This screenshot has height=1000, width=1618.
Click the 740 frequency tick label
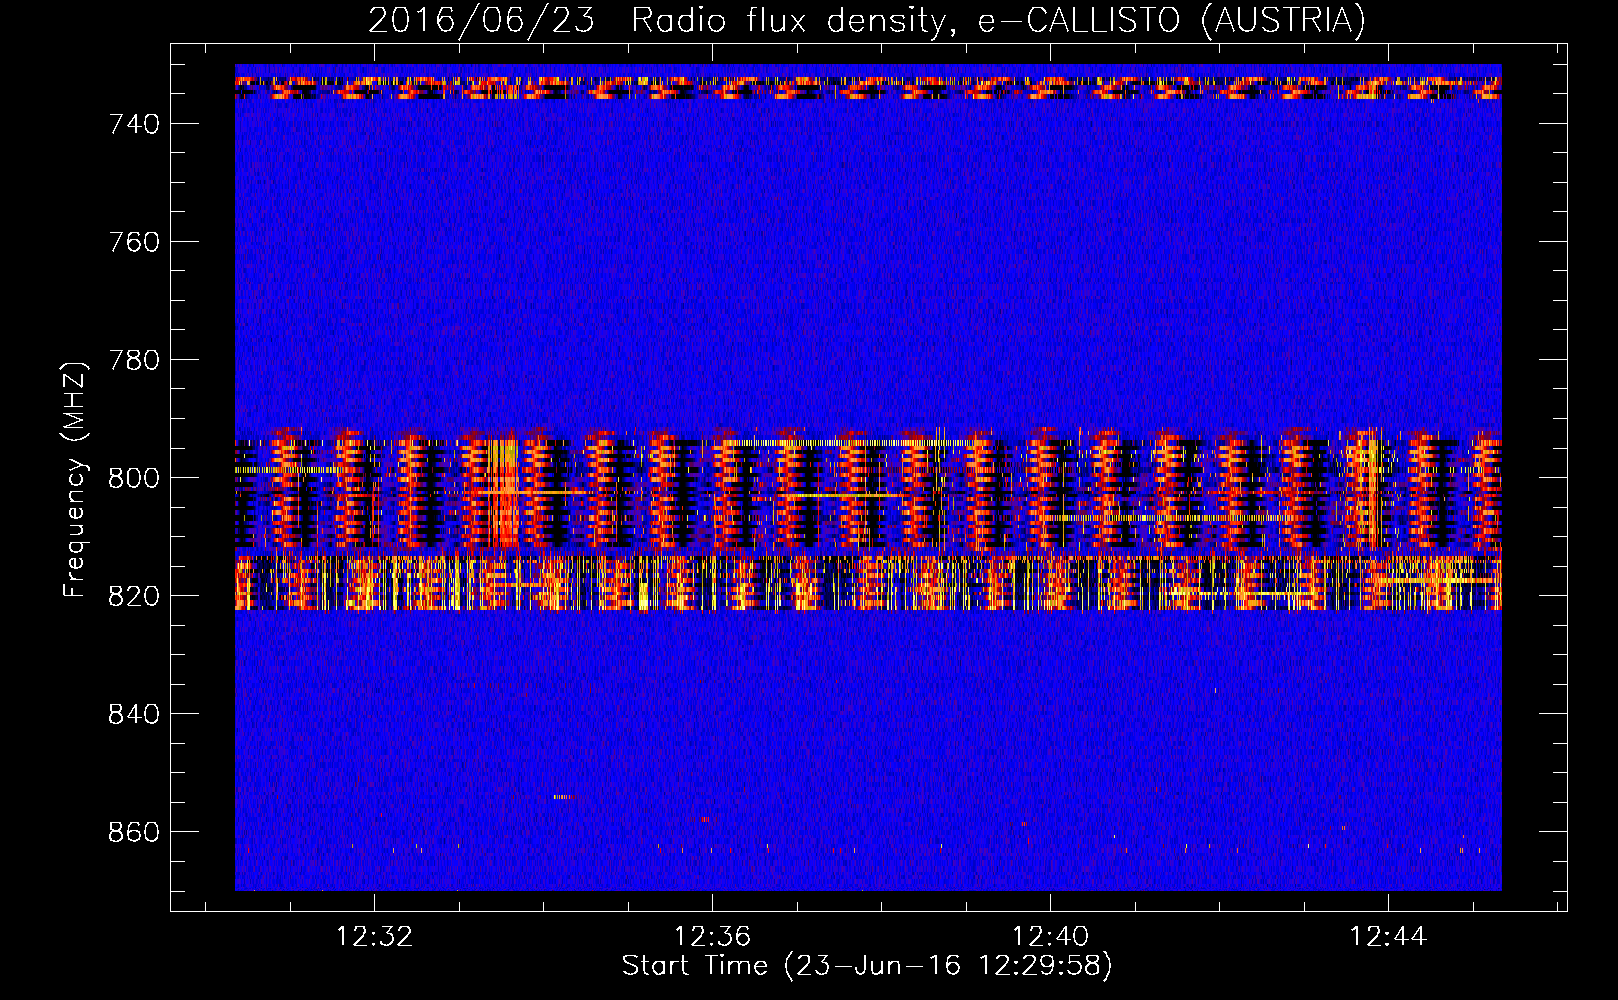(x=134, y=124)
